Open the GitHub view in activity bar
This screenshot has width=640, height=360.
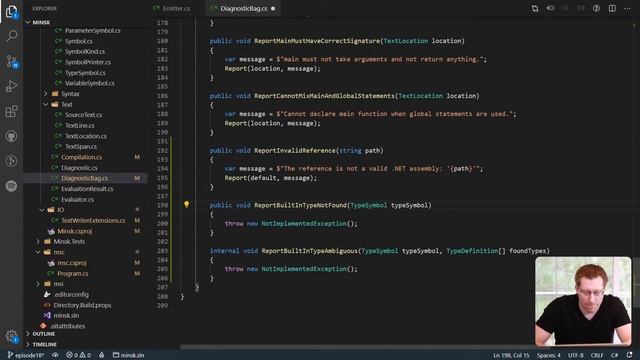click(x=11, y=136)
